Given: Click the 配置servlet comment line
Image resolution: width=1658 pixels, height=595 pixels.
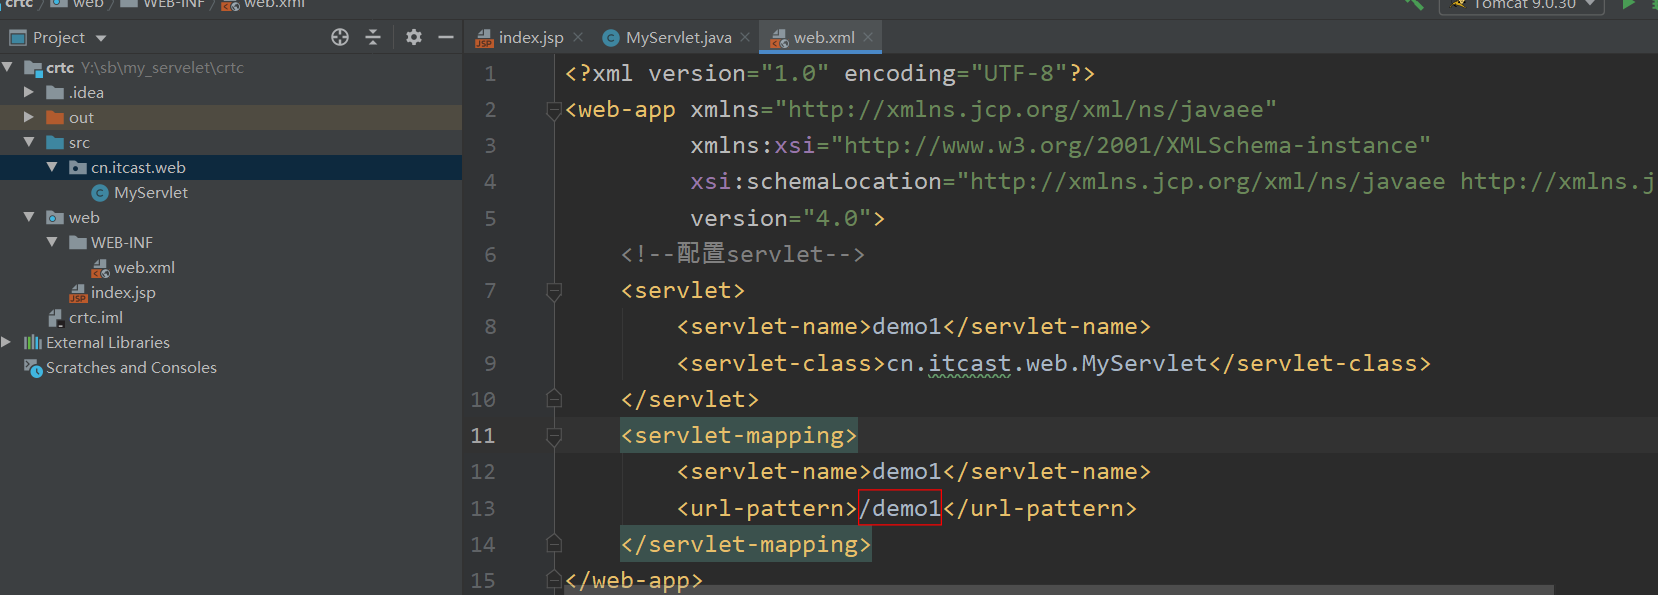Looking at the screenshot, I should [742, 254].
